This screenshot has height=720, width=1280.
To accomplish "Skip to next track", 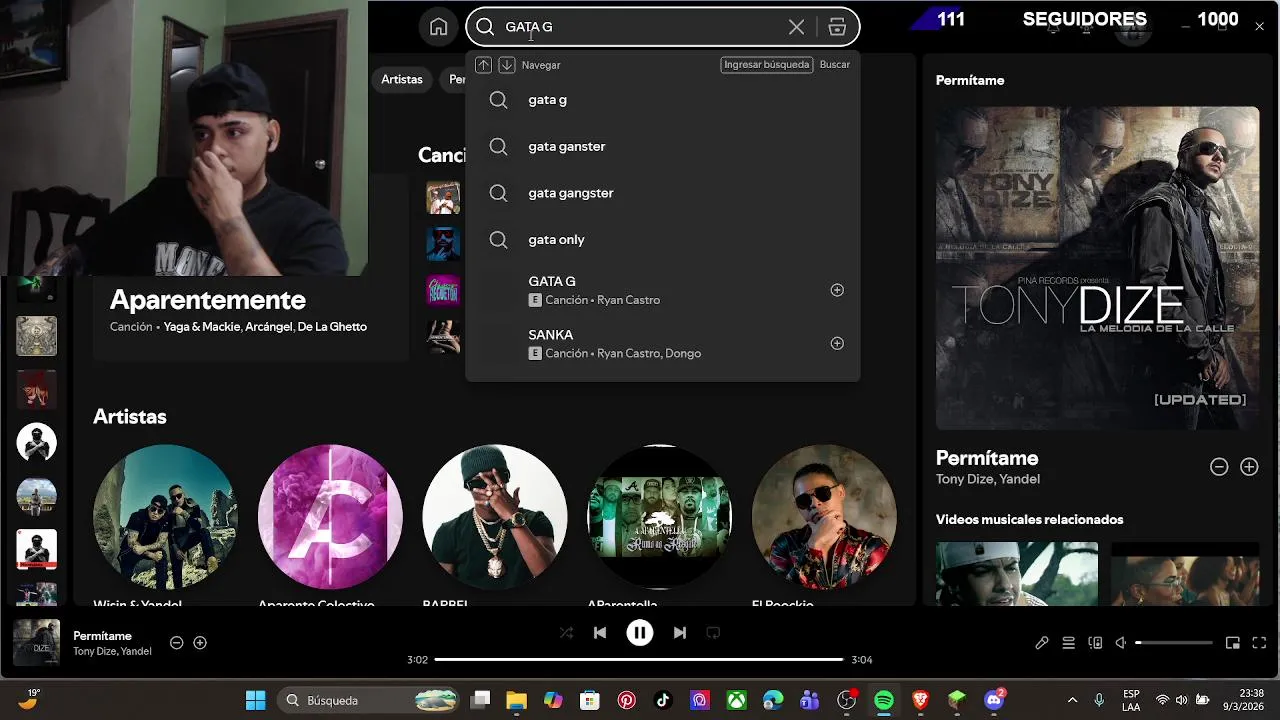I will click(x=680, y=633).
